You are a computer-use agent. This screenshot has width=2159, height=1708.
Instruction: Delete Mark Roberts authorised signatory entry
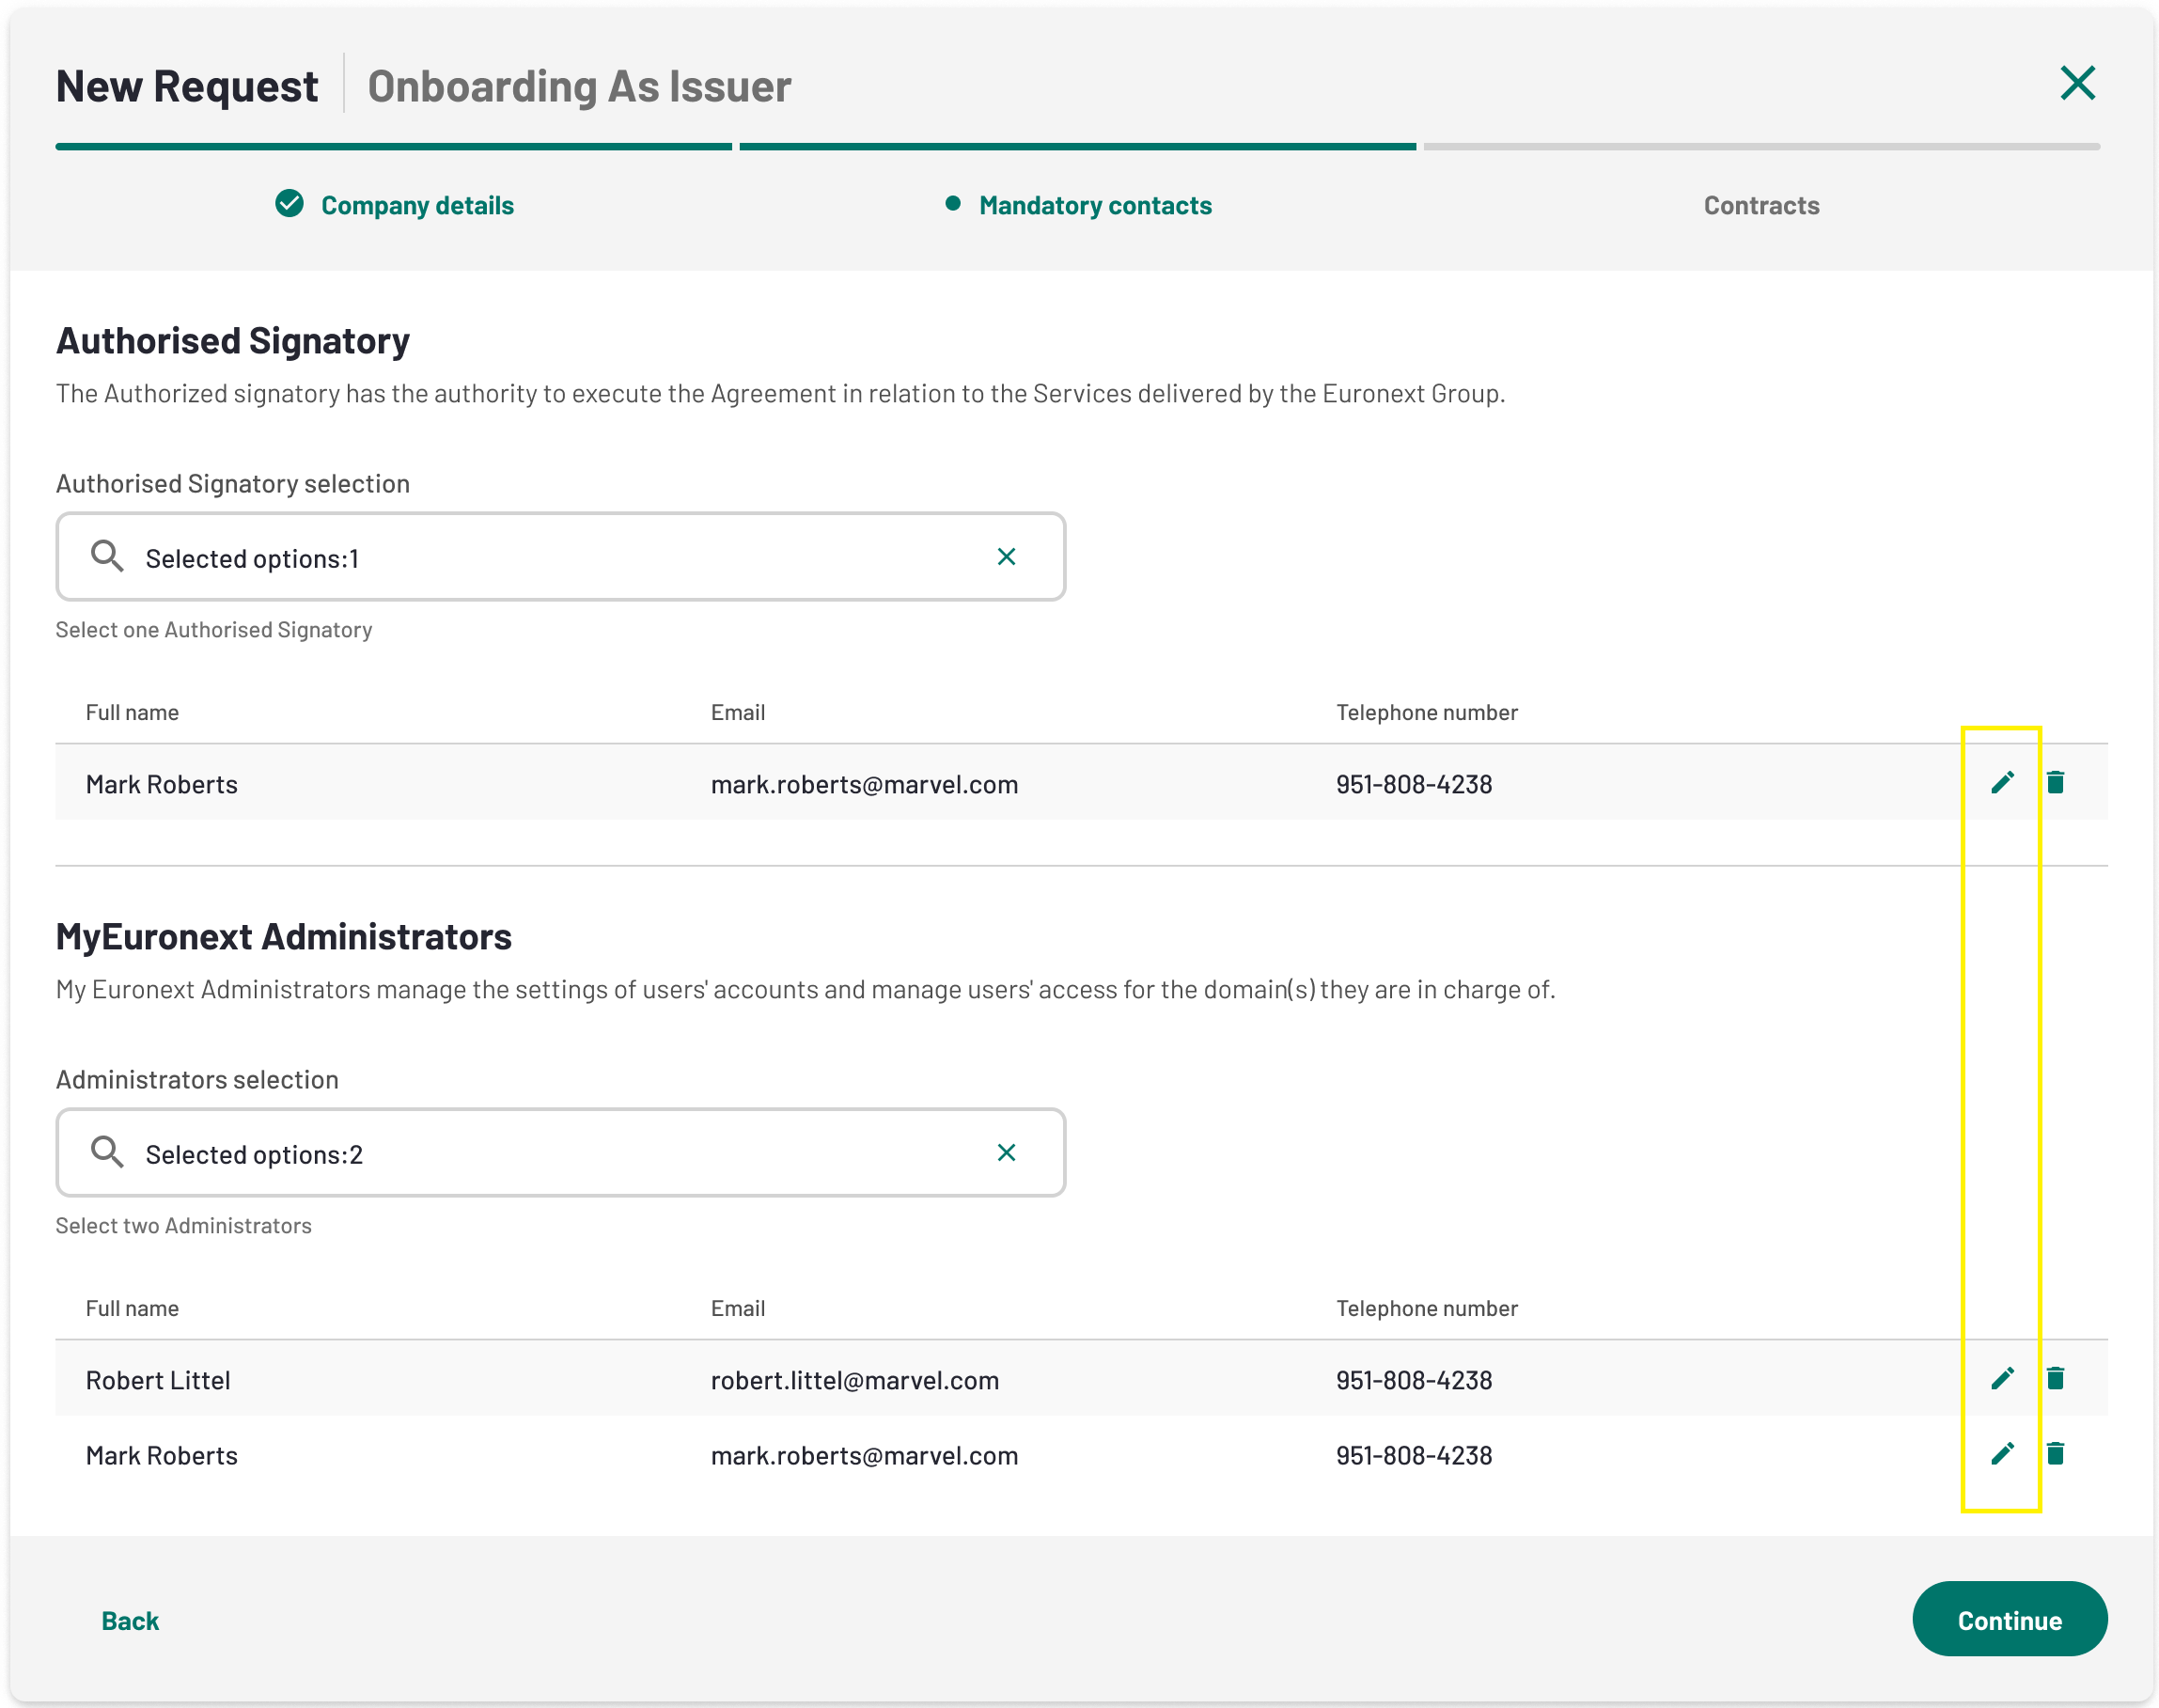(x=2055, y=782)
